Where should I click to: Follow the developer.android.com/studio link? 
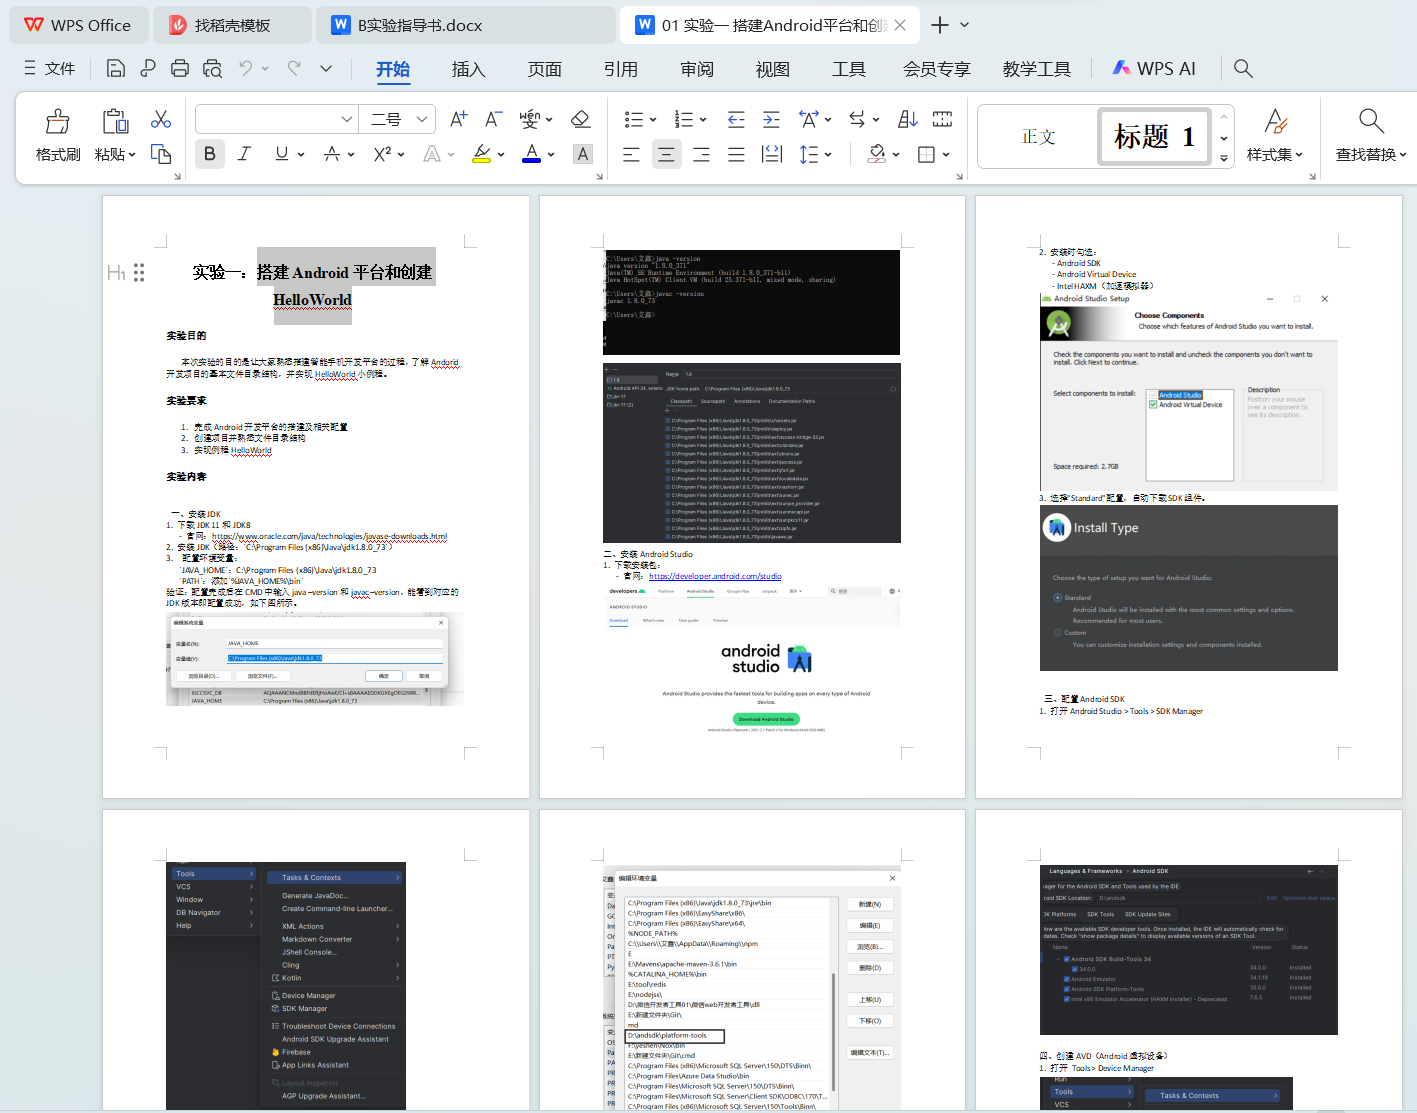[x=715, y=576]
